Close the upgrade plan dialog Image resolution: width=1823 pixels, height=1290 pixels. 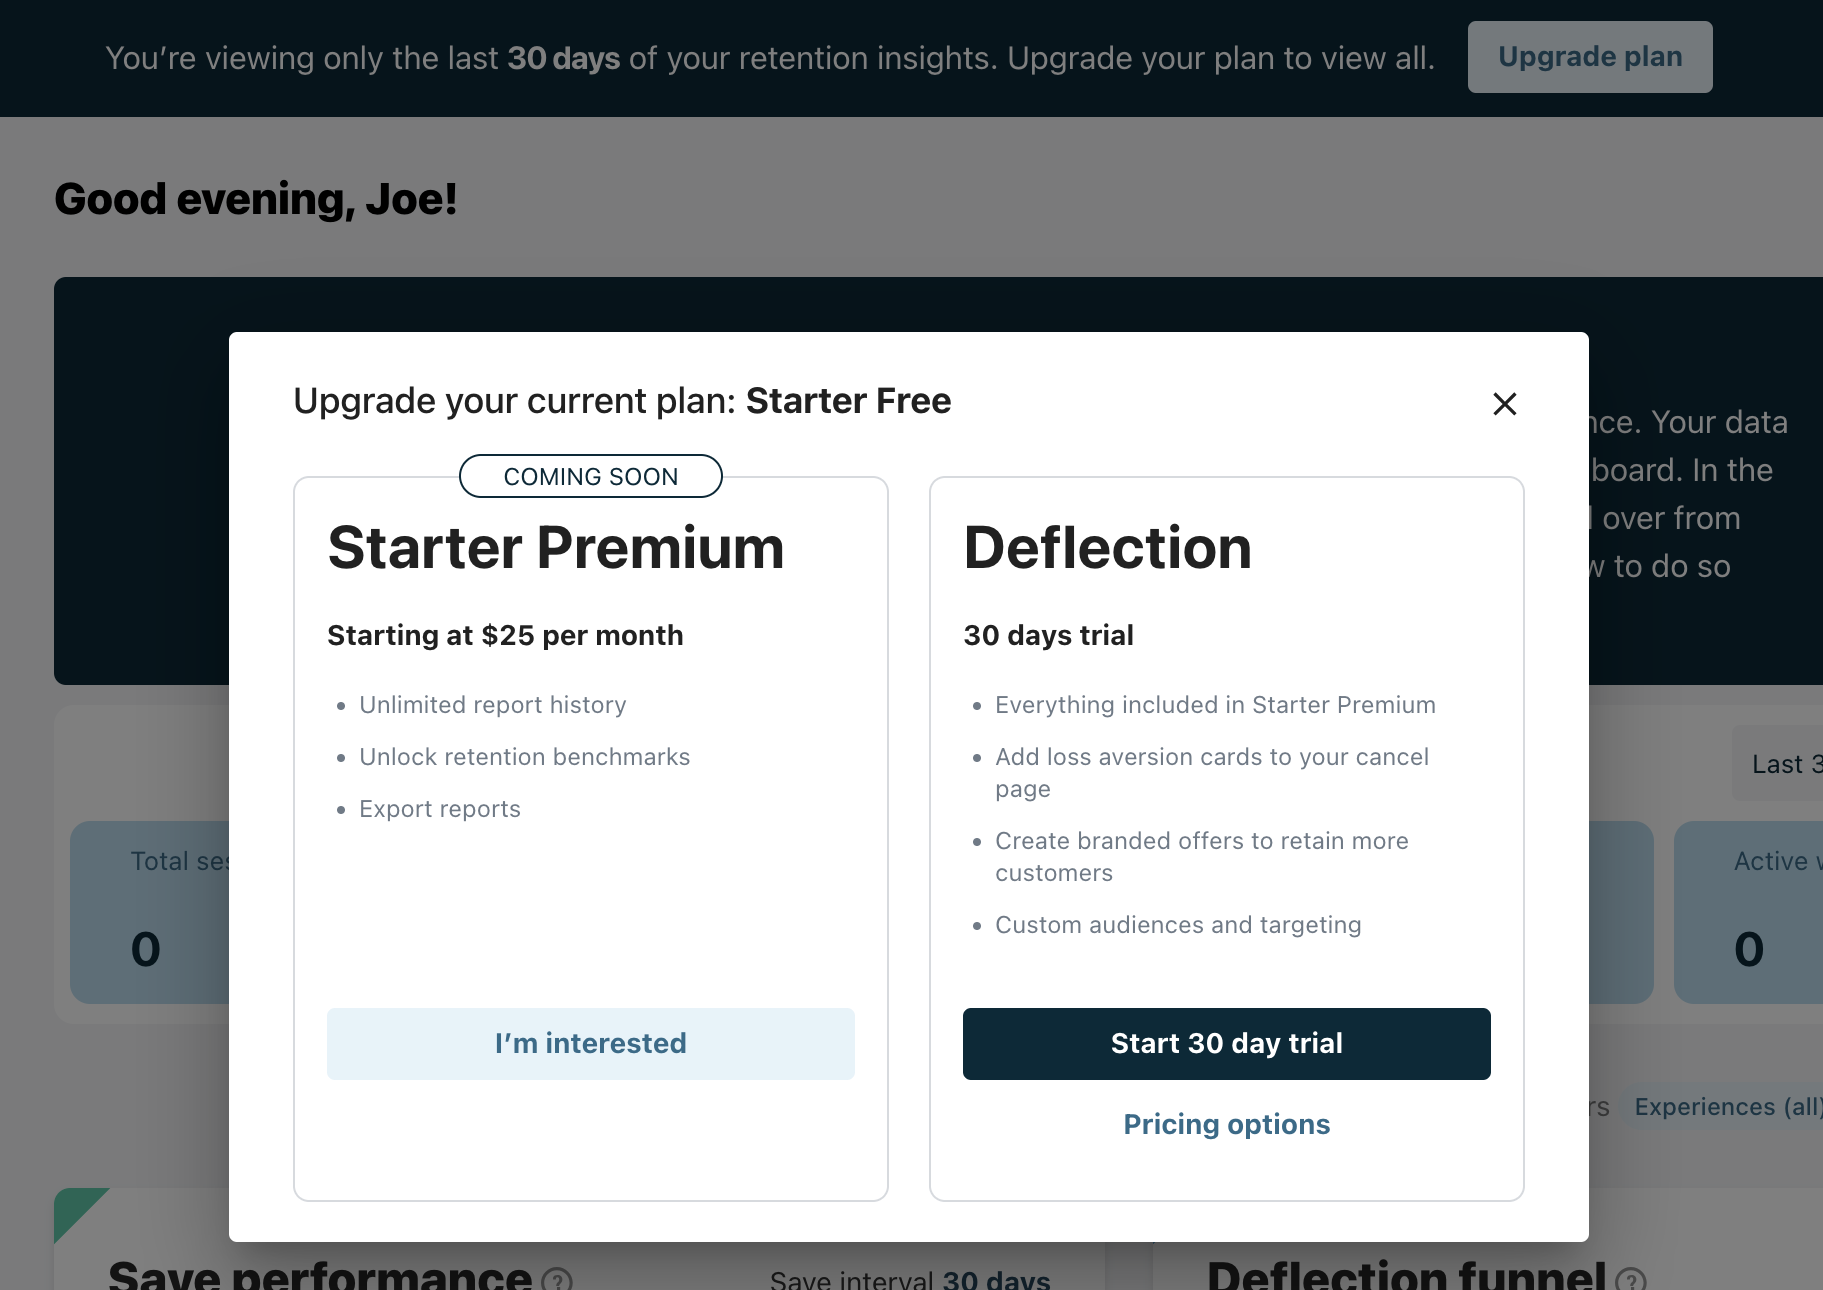(x=1504, y=404)
